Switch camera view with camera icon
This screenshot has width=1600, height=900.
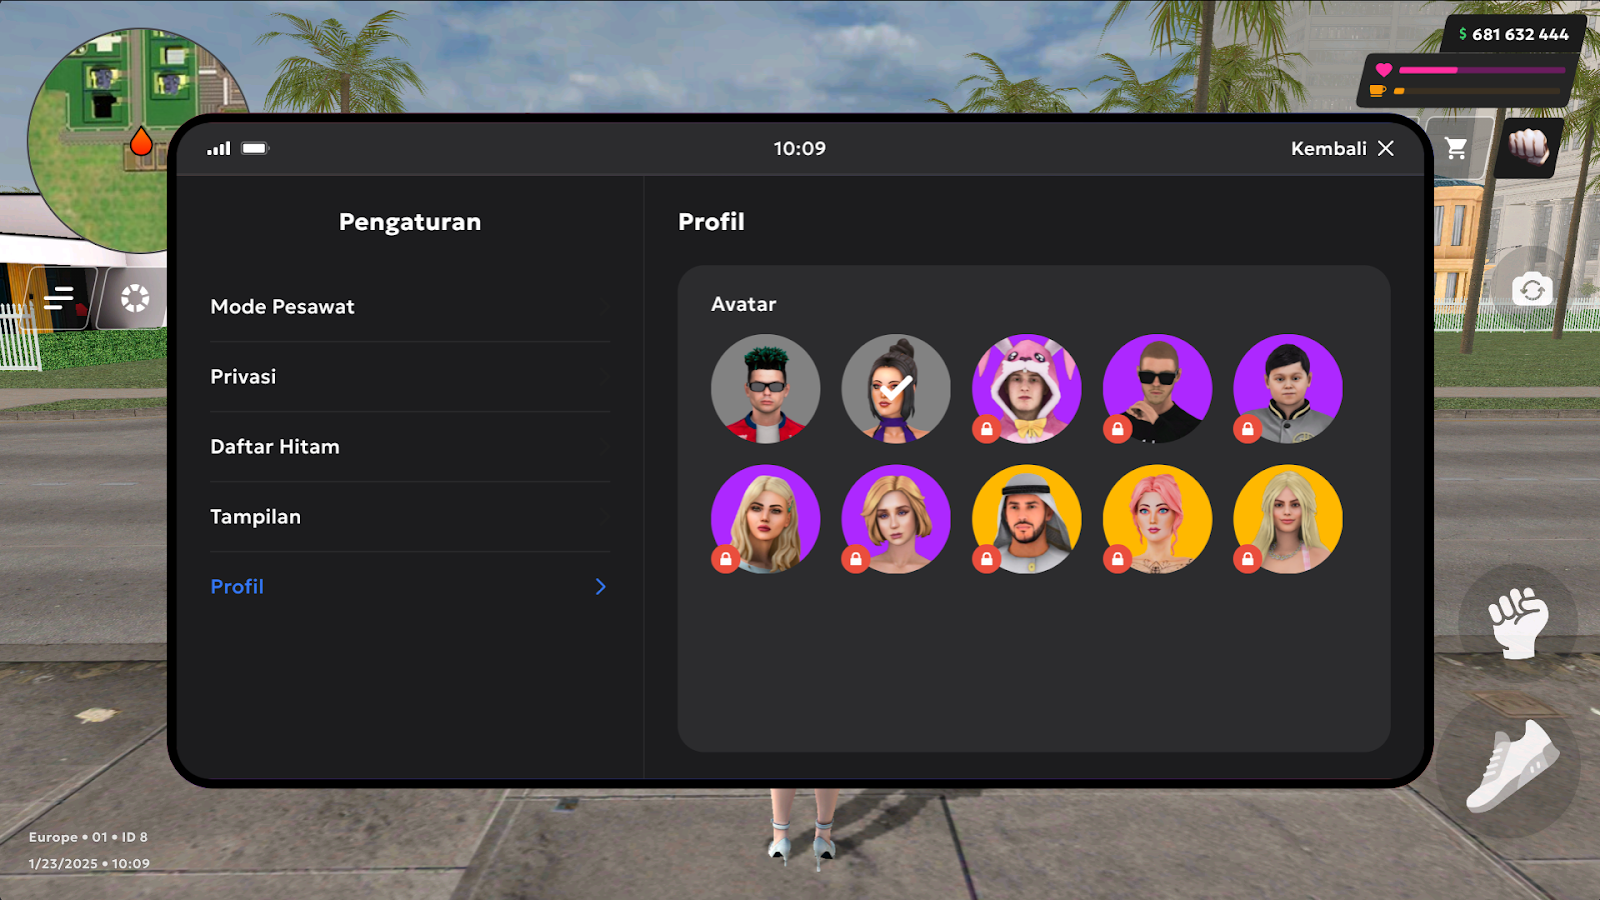pos(1532,290)
